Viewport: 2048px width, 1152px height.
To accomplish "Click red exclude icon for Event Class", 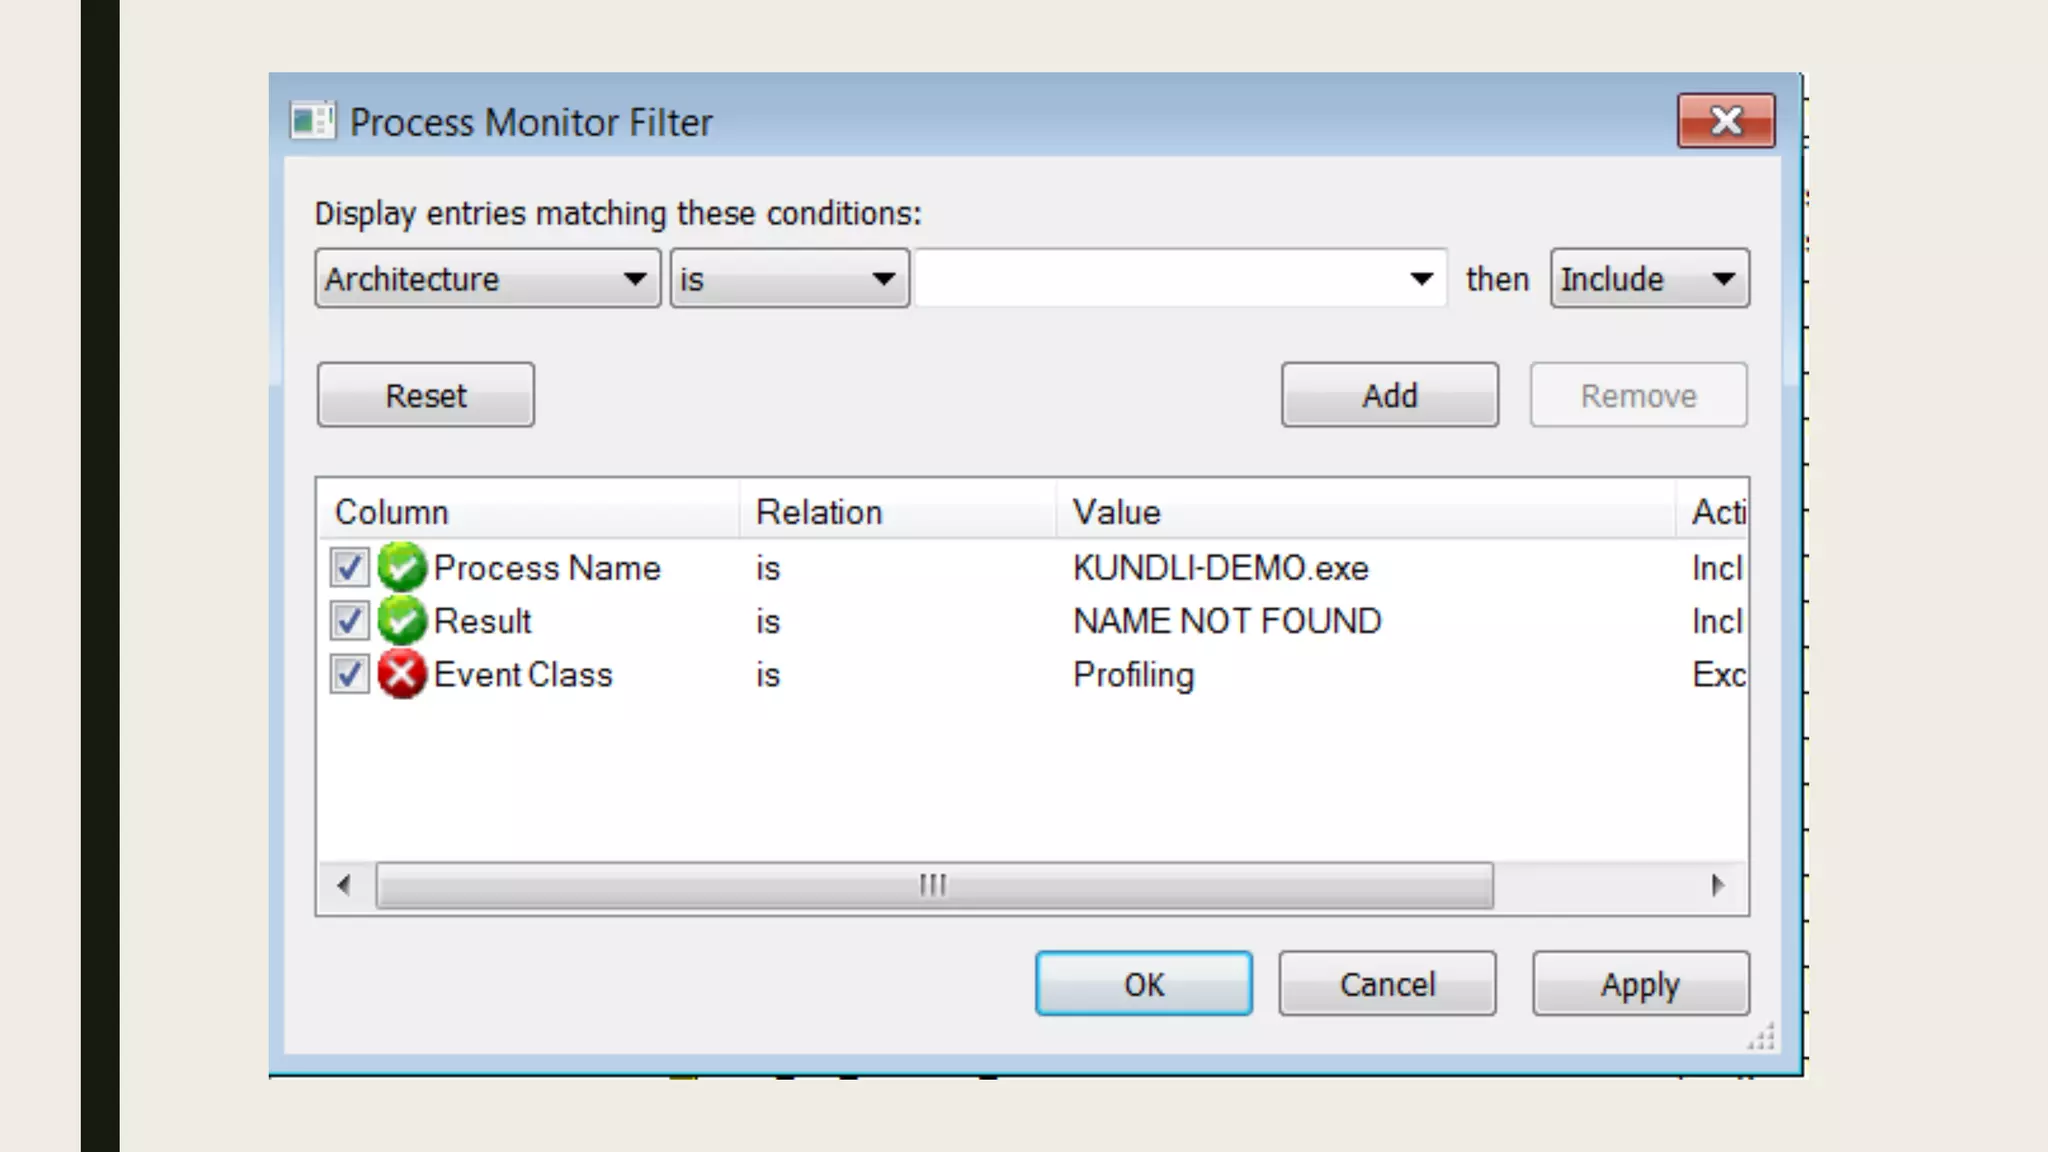I will click(x=402, y=674).
